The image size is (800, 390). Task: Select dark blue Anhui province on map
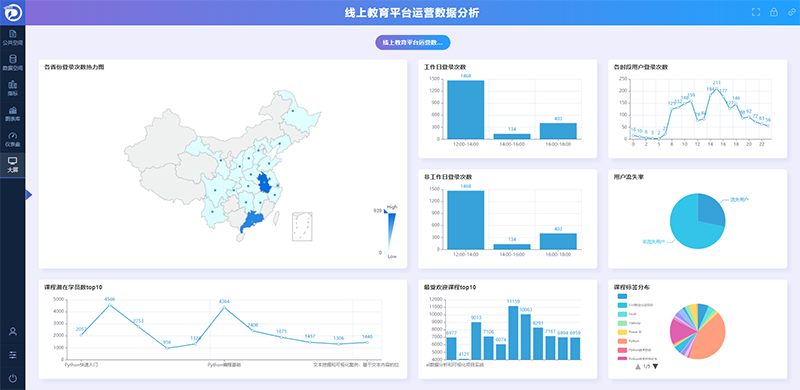(x=263, y=183)
